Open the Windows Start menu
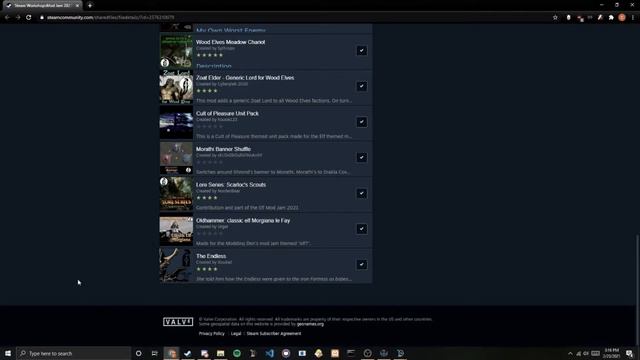 click(x=8, y=353)
